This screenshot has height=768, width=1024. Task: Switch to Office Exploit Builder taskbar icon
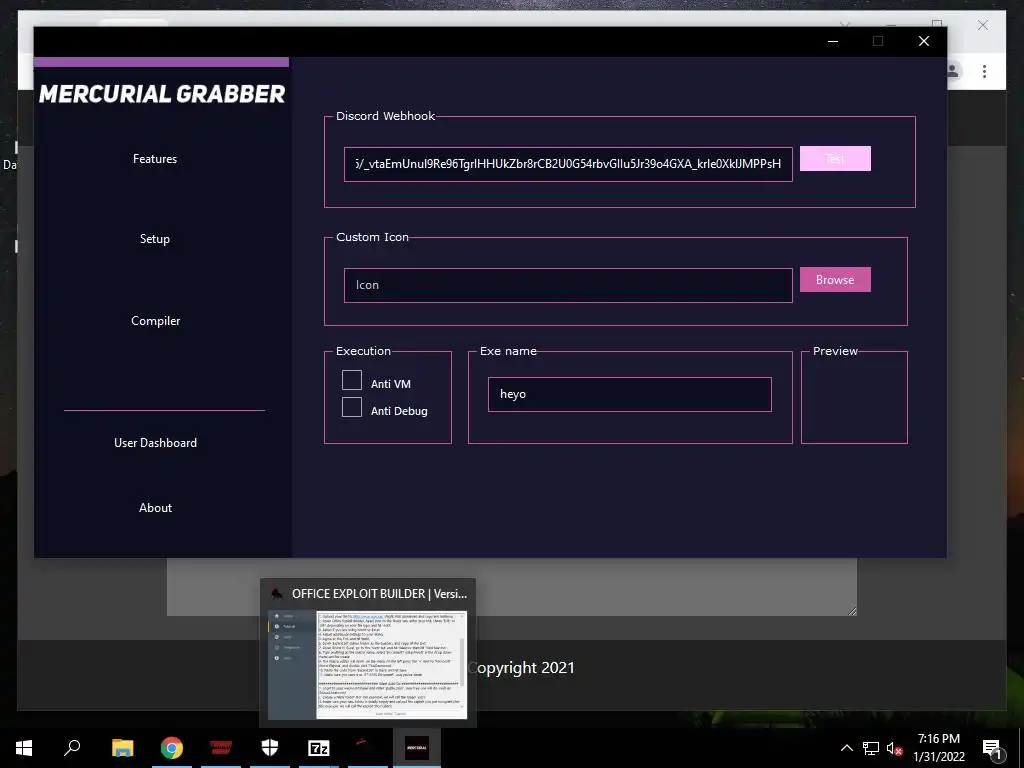tap(368, 746)
